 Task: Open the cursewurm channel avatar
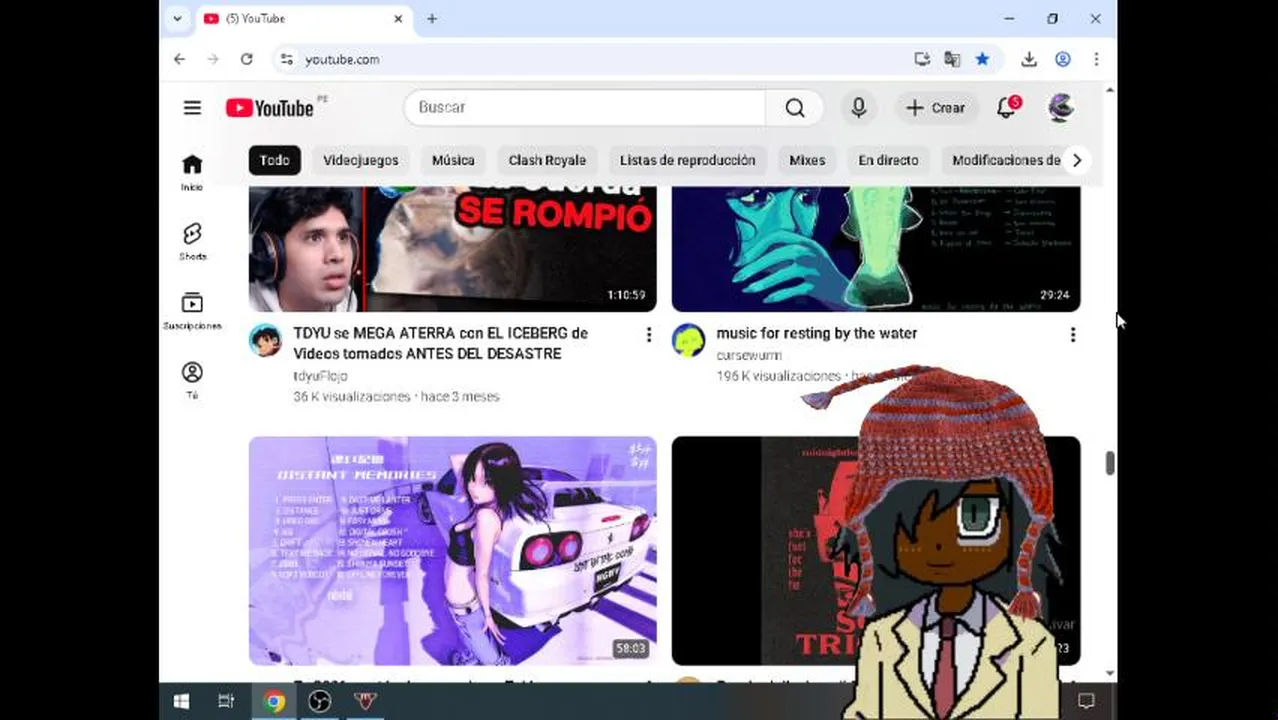point(688,340)
